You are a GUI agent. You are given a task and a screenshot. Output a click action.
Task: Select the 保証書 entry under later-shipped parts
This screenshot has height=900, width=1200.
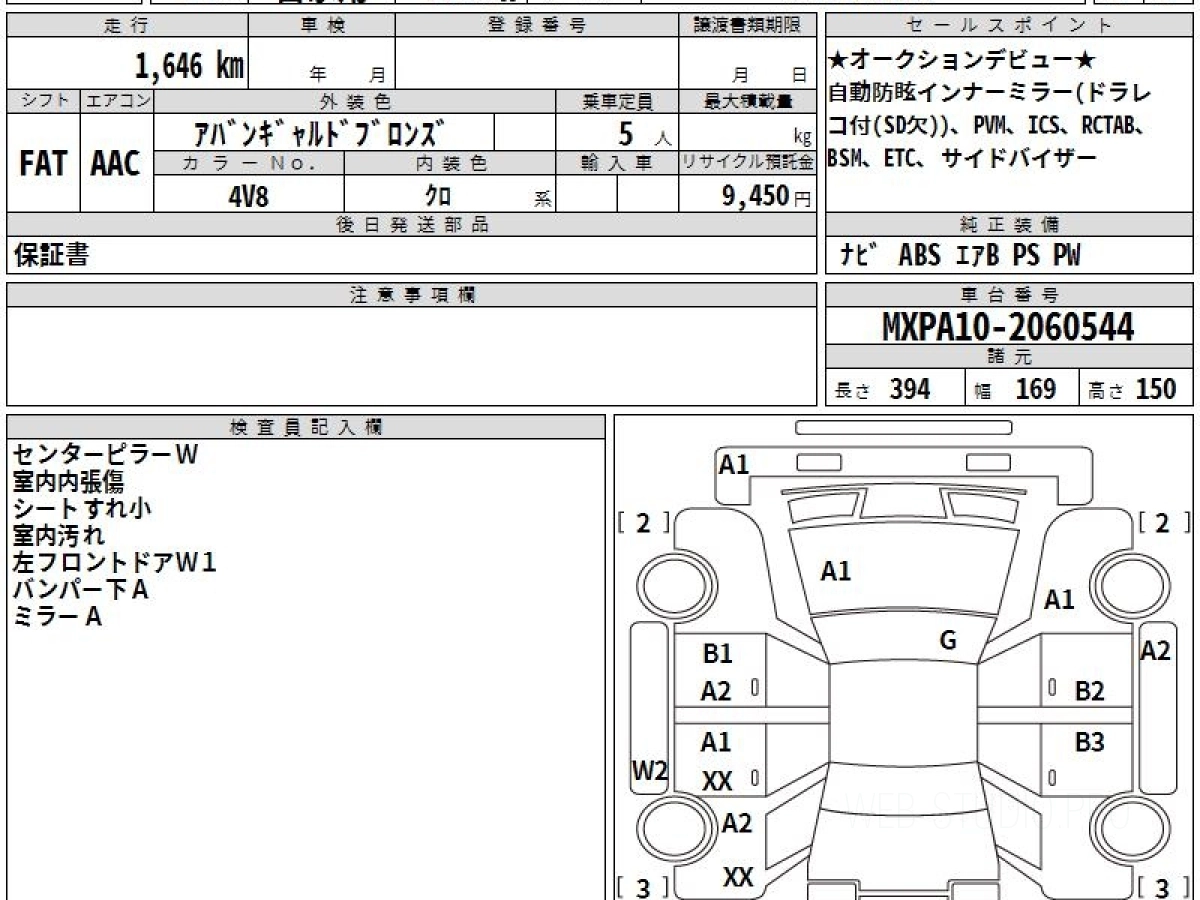pyautogui.click(x=51, y=256)
